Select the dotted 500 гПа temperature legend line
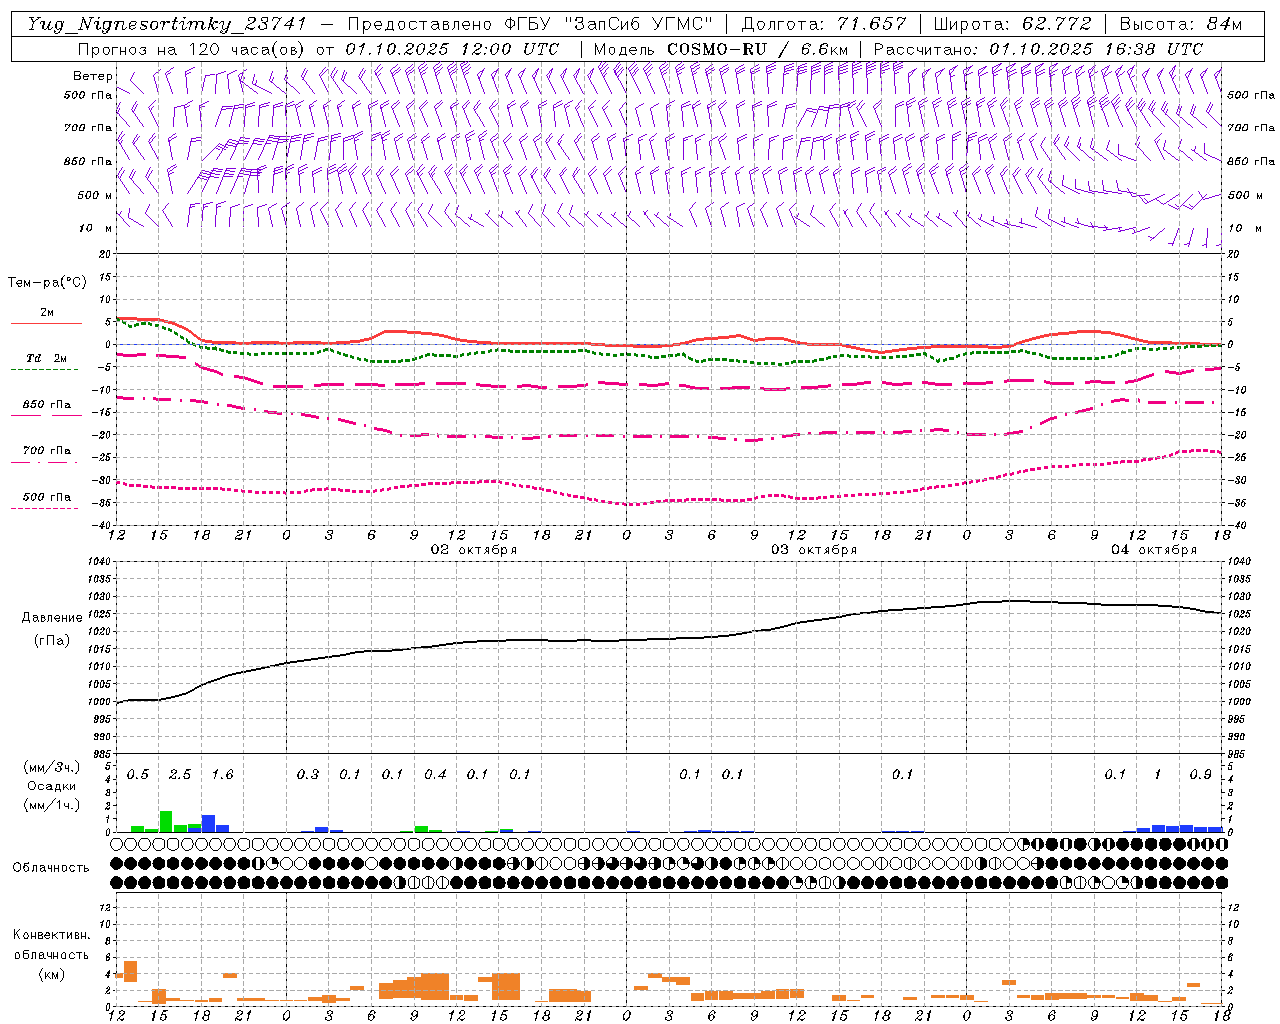 pos(45,509)
